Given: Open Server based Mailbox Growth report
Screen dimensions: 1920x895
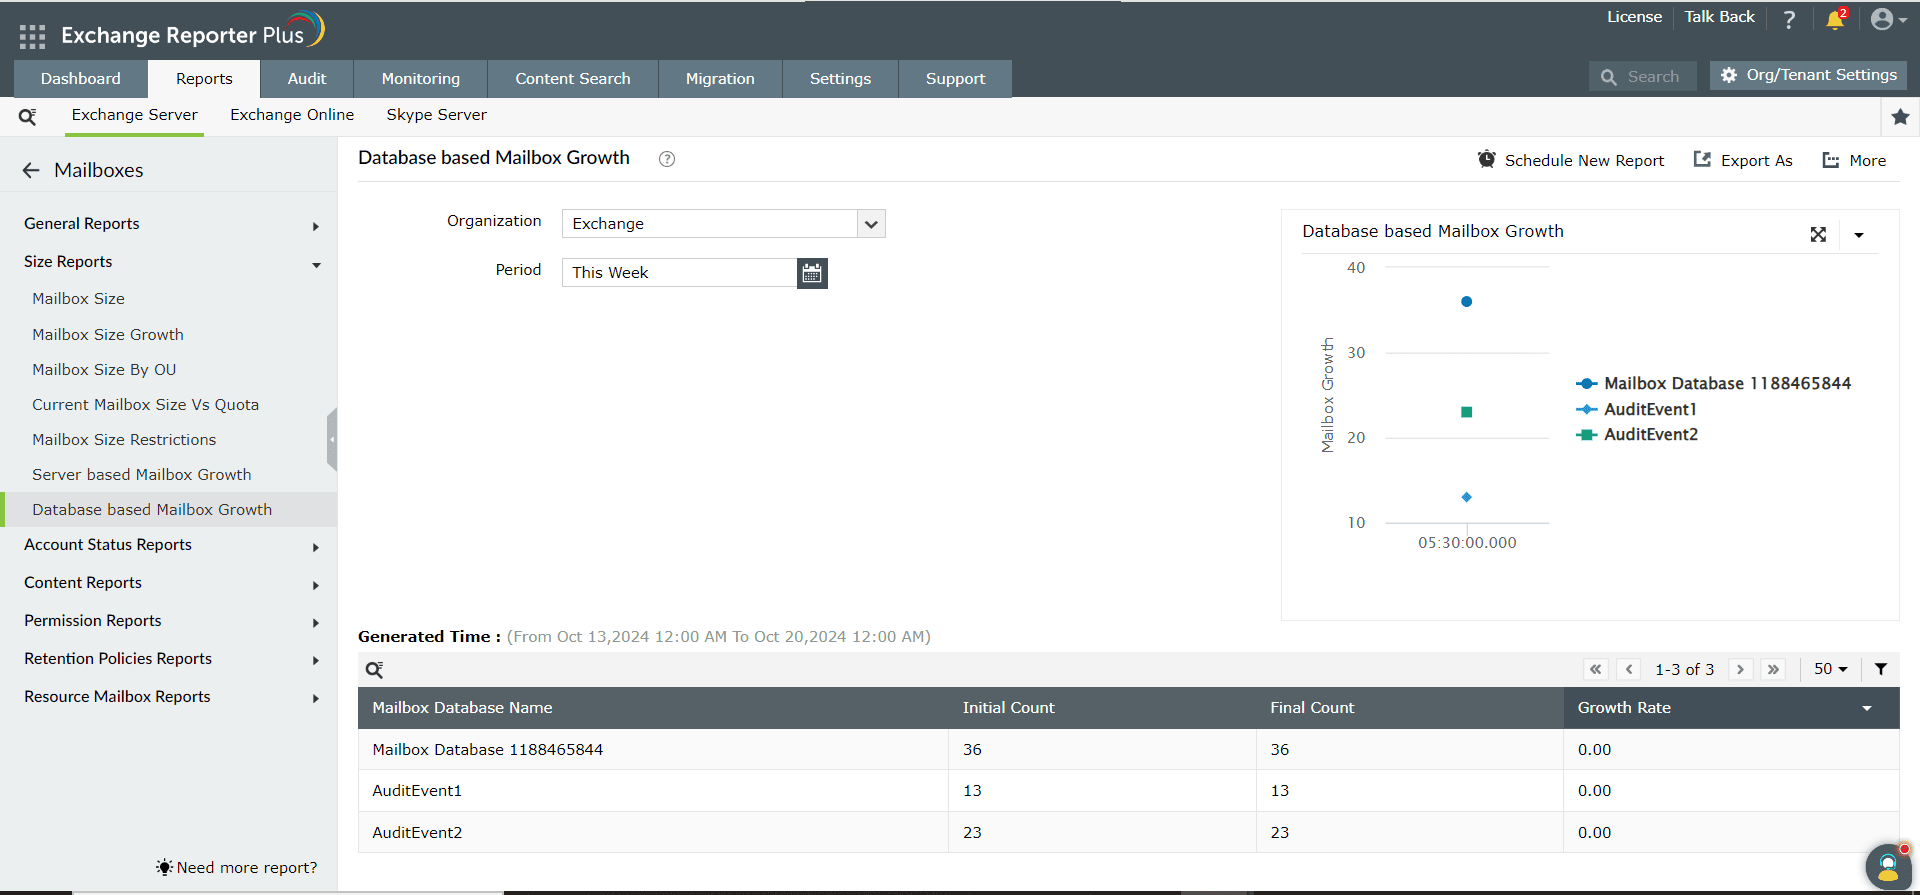Looking at the screenshot, I should [x=141, y=475].
